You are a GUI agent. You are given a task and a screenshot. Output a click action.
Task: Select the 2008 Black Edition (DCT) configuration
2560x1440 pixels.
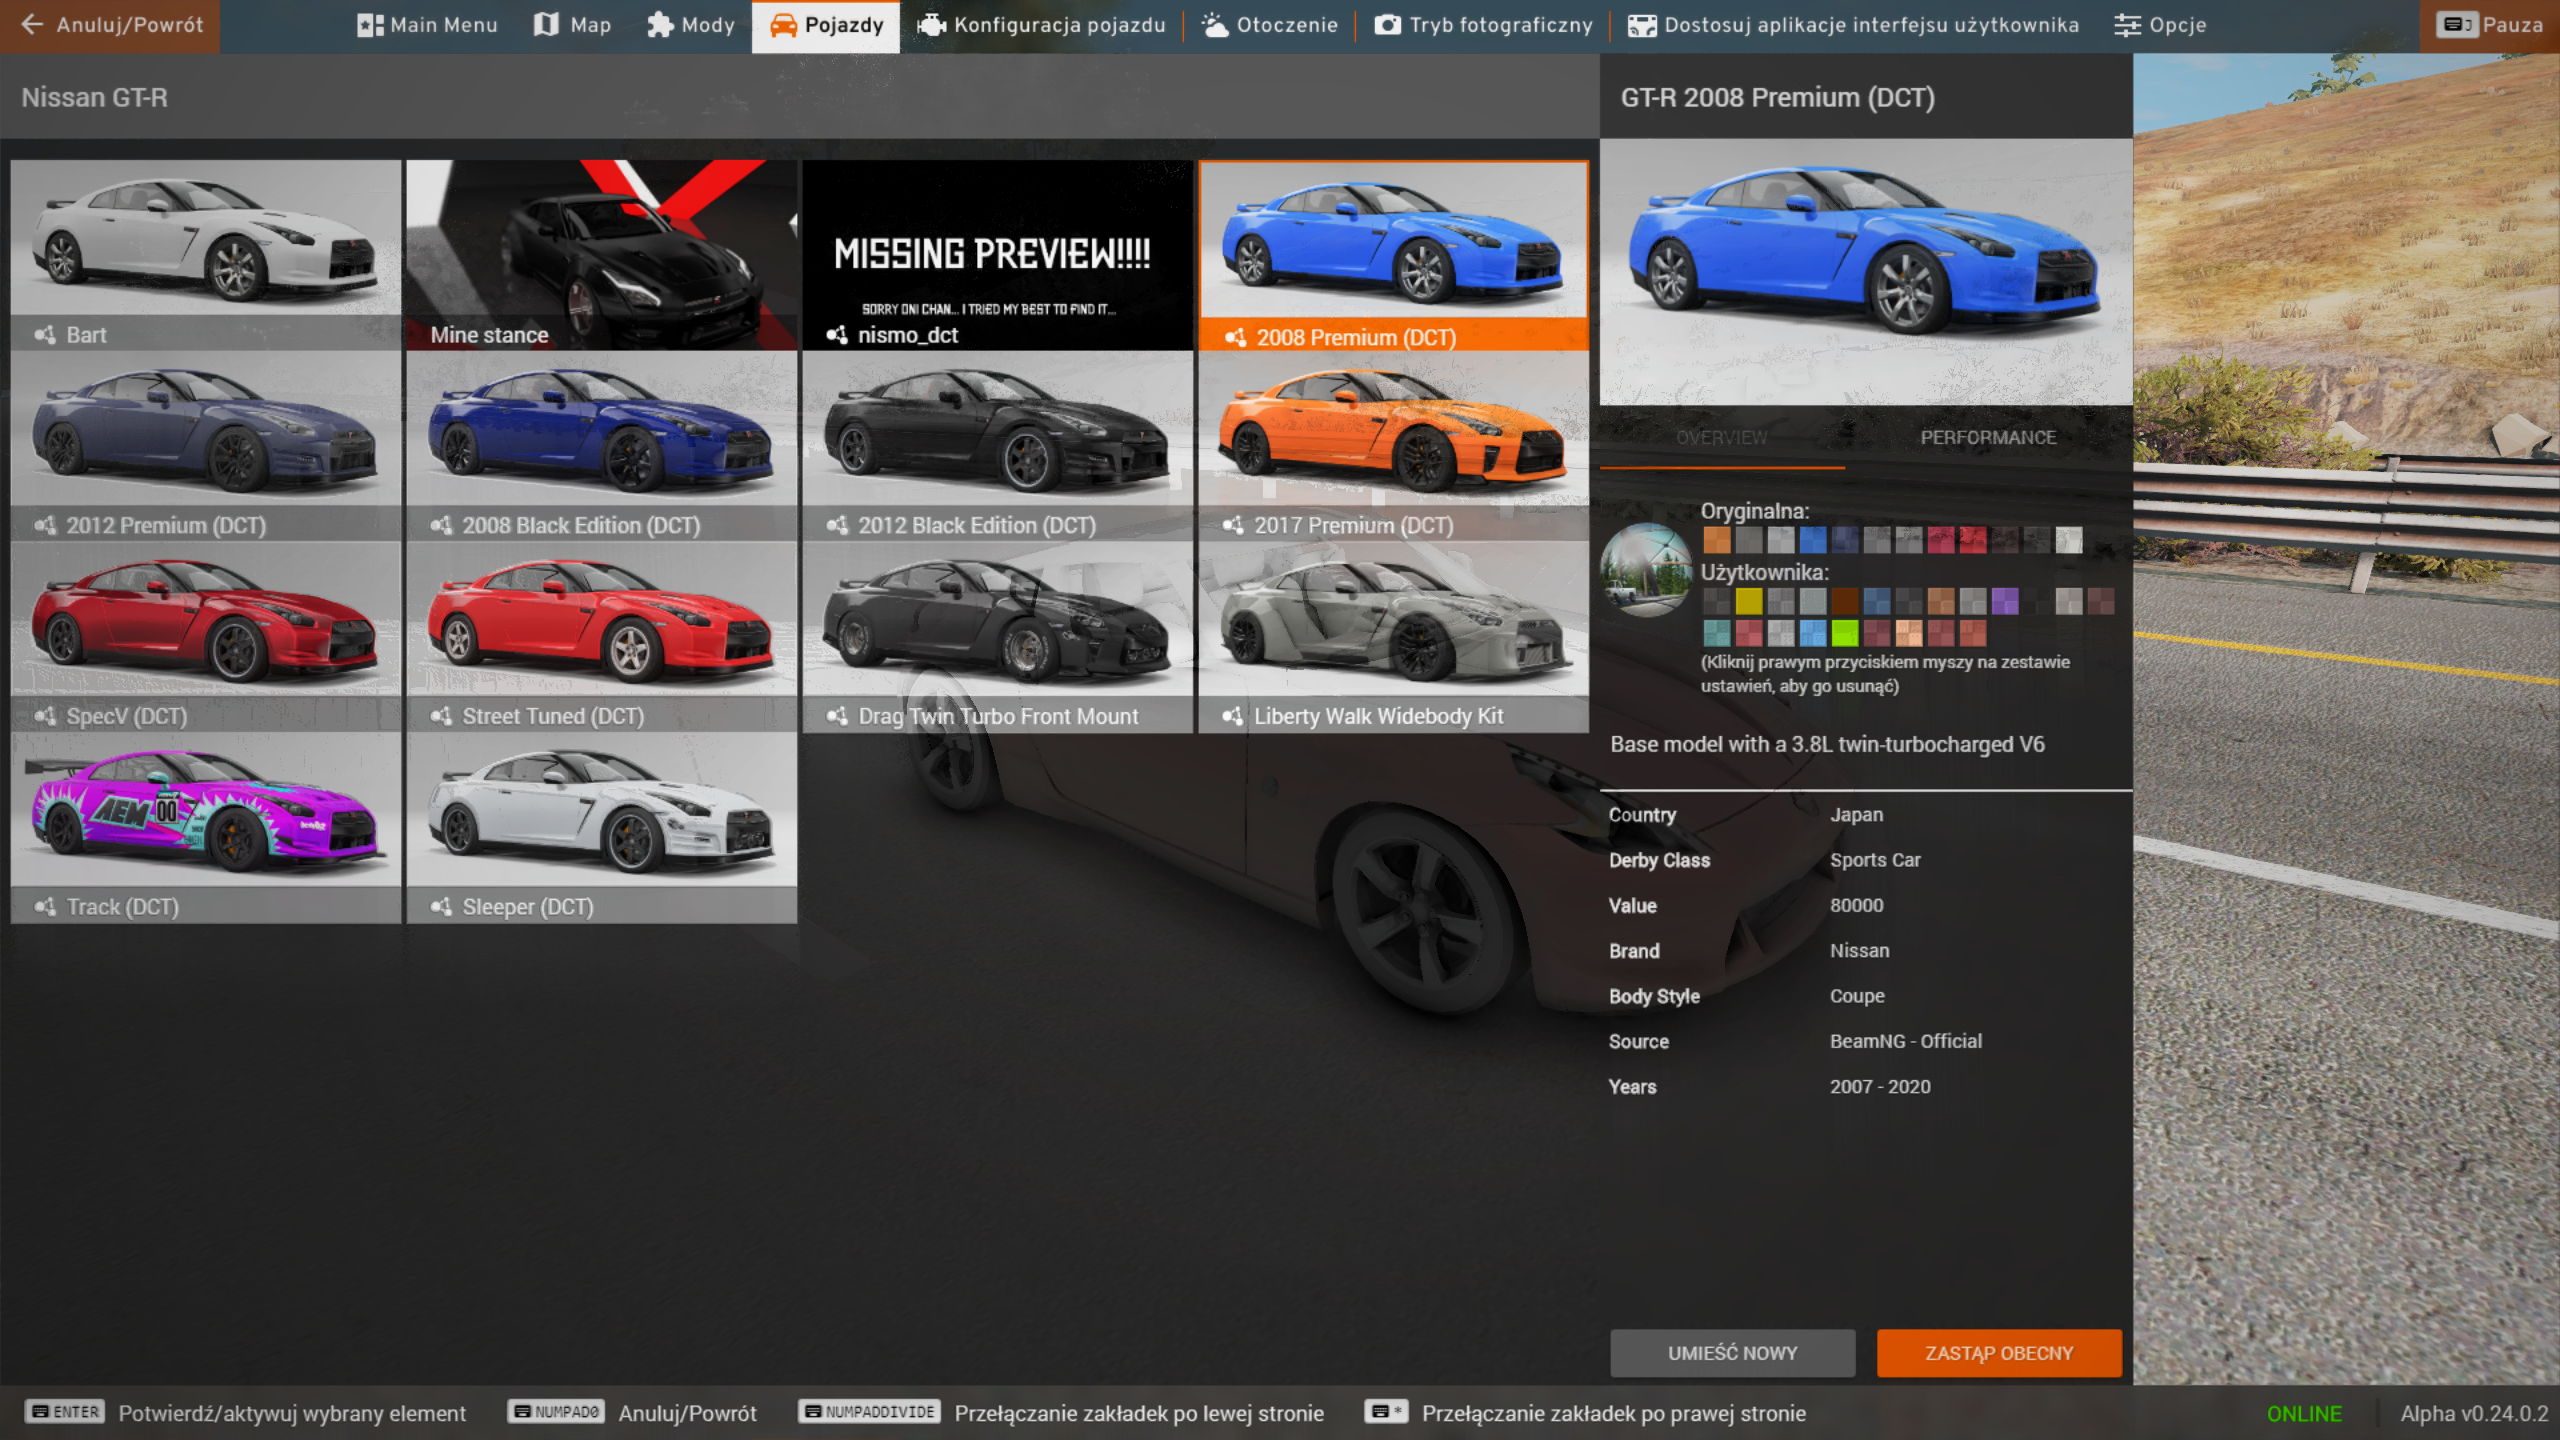pos(602,446)
